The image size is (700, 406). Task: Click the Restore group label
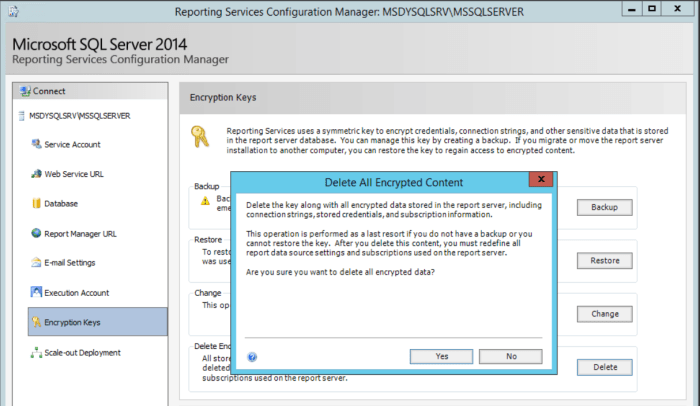pyautogui.click(x=208, y=239)
